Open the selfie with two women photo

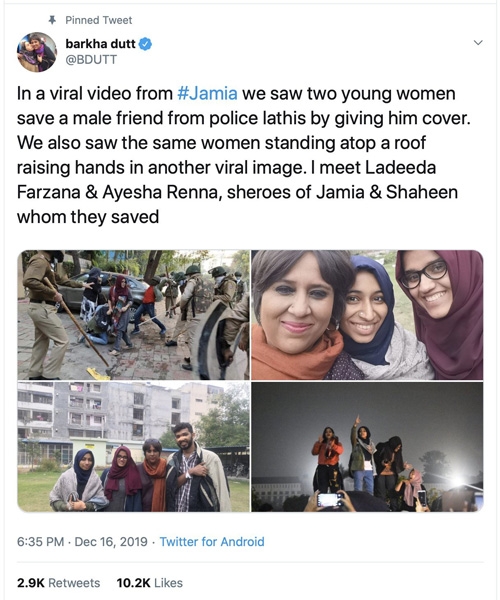(x=367, y=315)
